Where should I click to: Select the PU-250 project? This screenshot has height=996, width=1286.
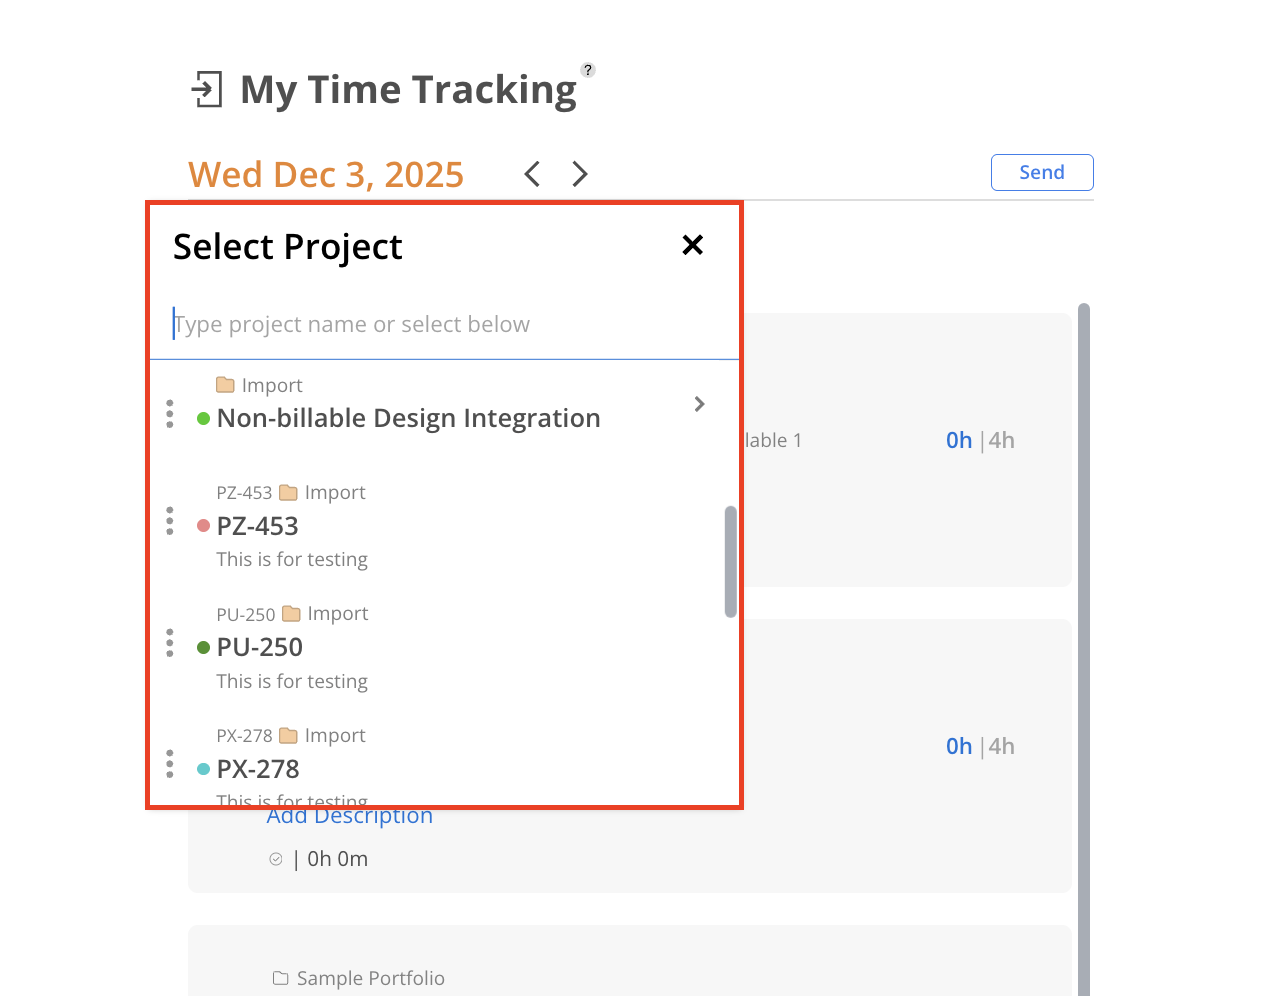point(260,647)
